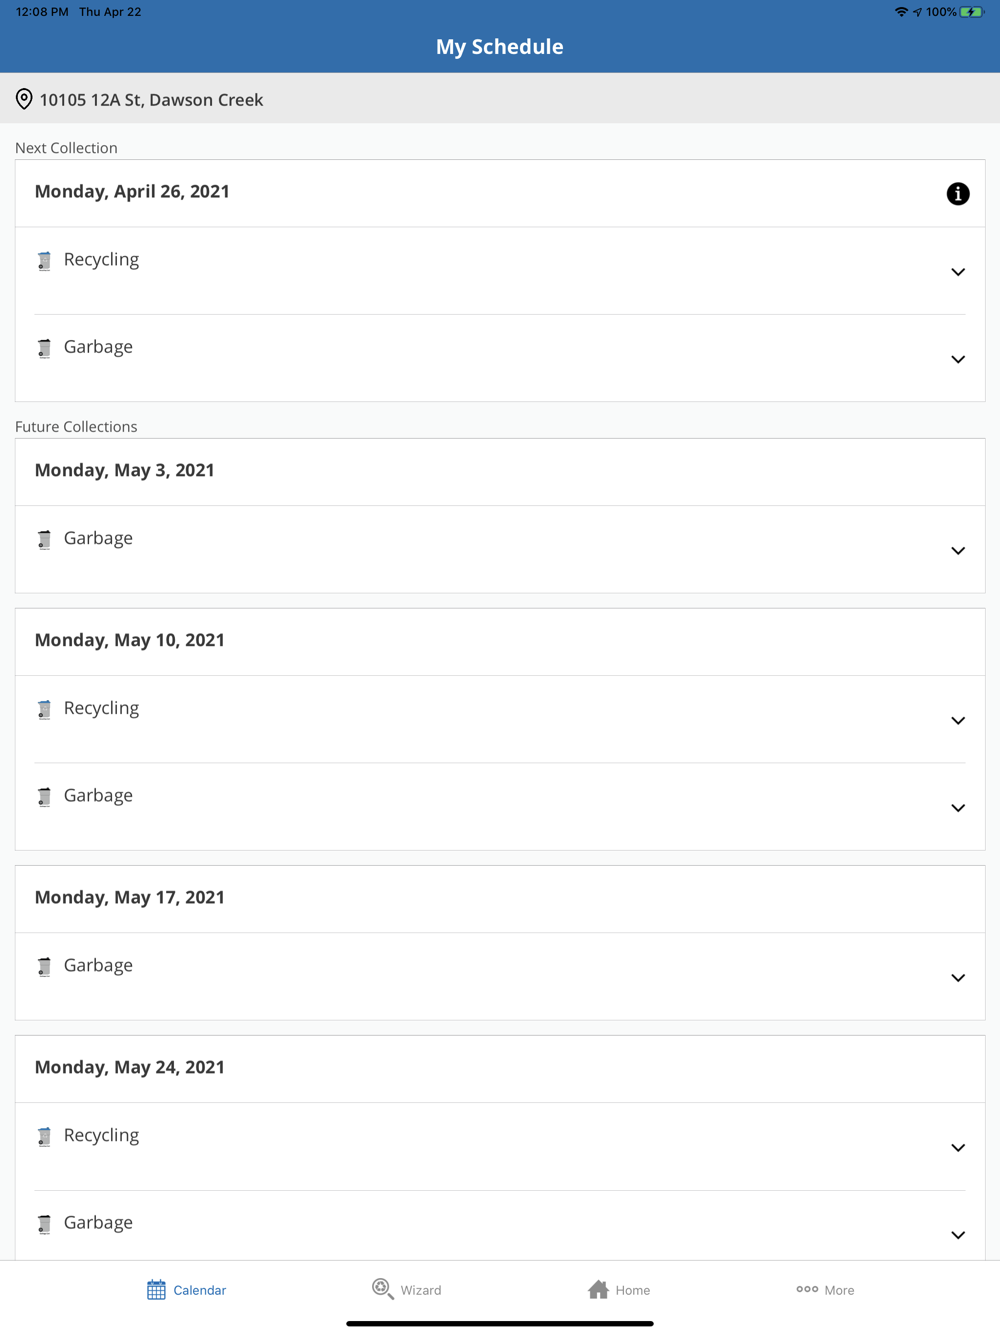Expand Garbage details for May 24
1000x1334 pixels.
957,1235
